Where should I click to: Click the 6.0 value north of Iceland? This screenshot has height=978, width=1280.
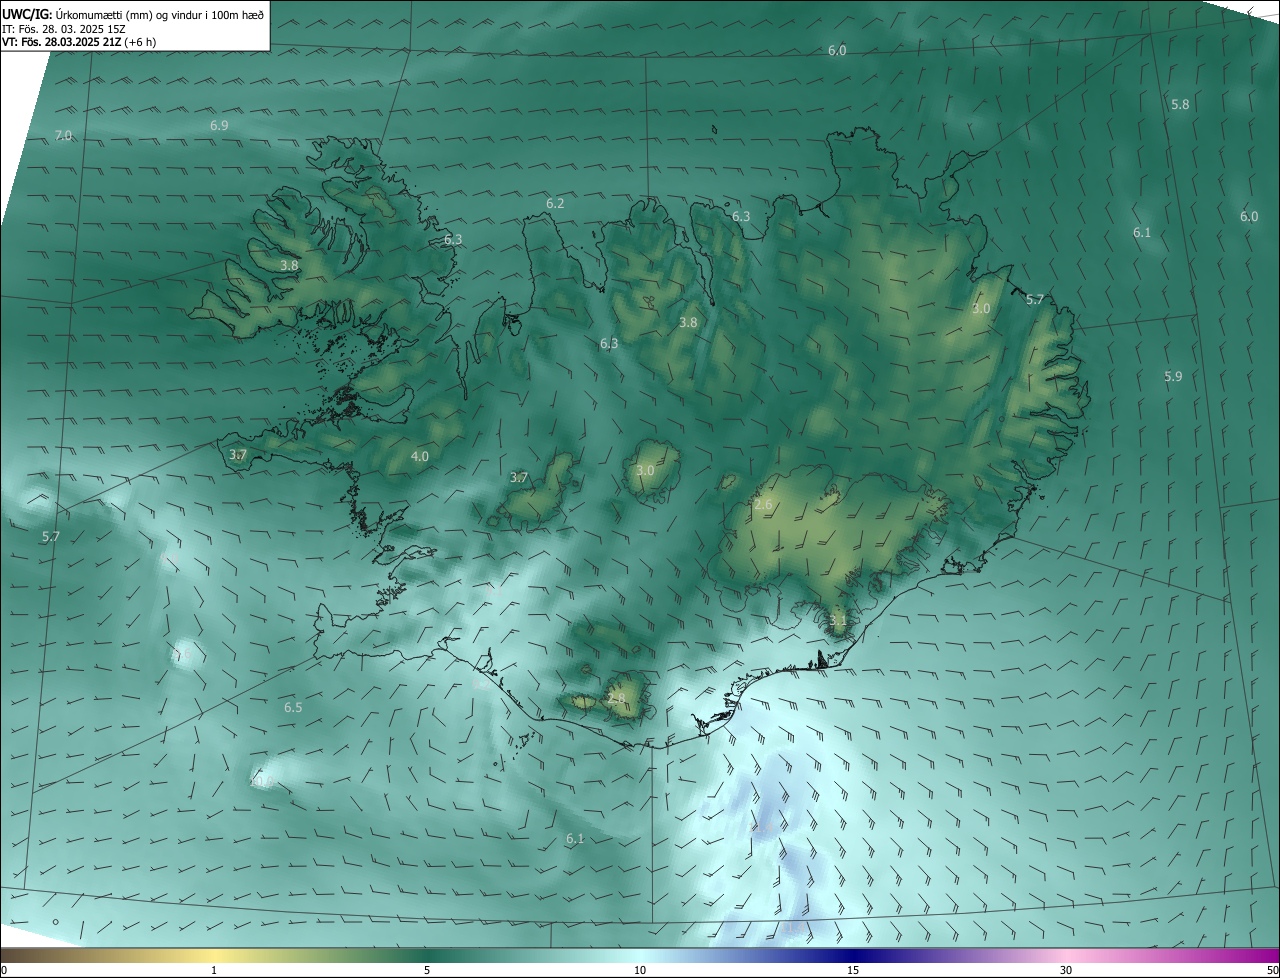click(837, 50)
